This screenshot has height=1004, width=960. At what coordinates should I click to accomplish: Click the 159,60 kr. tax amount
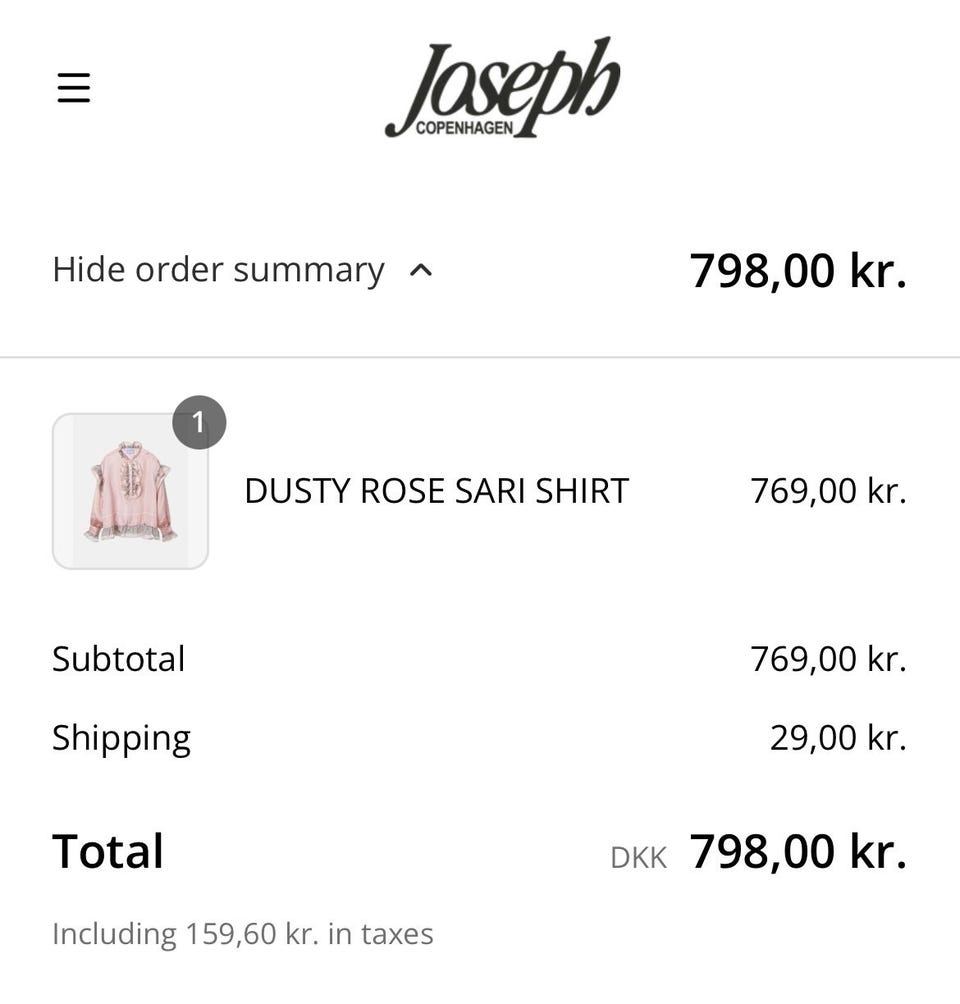click(x=251, y=934)
